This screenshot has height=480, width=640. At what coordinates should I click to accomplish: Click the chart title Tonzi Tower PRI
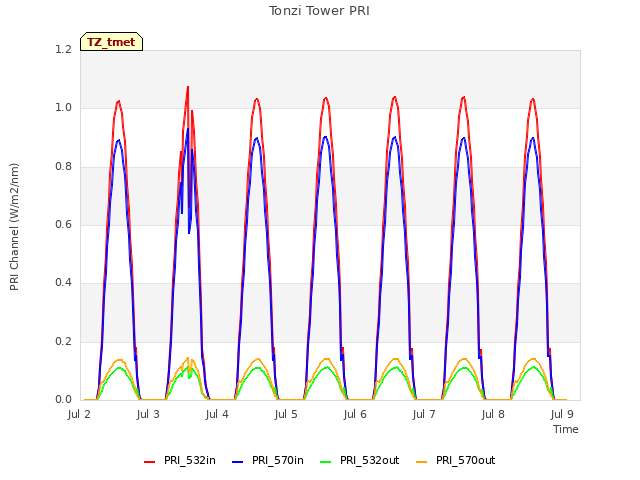pos(319,11)
